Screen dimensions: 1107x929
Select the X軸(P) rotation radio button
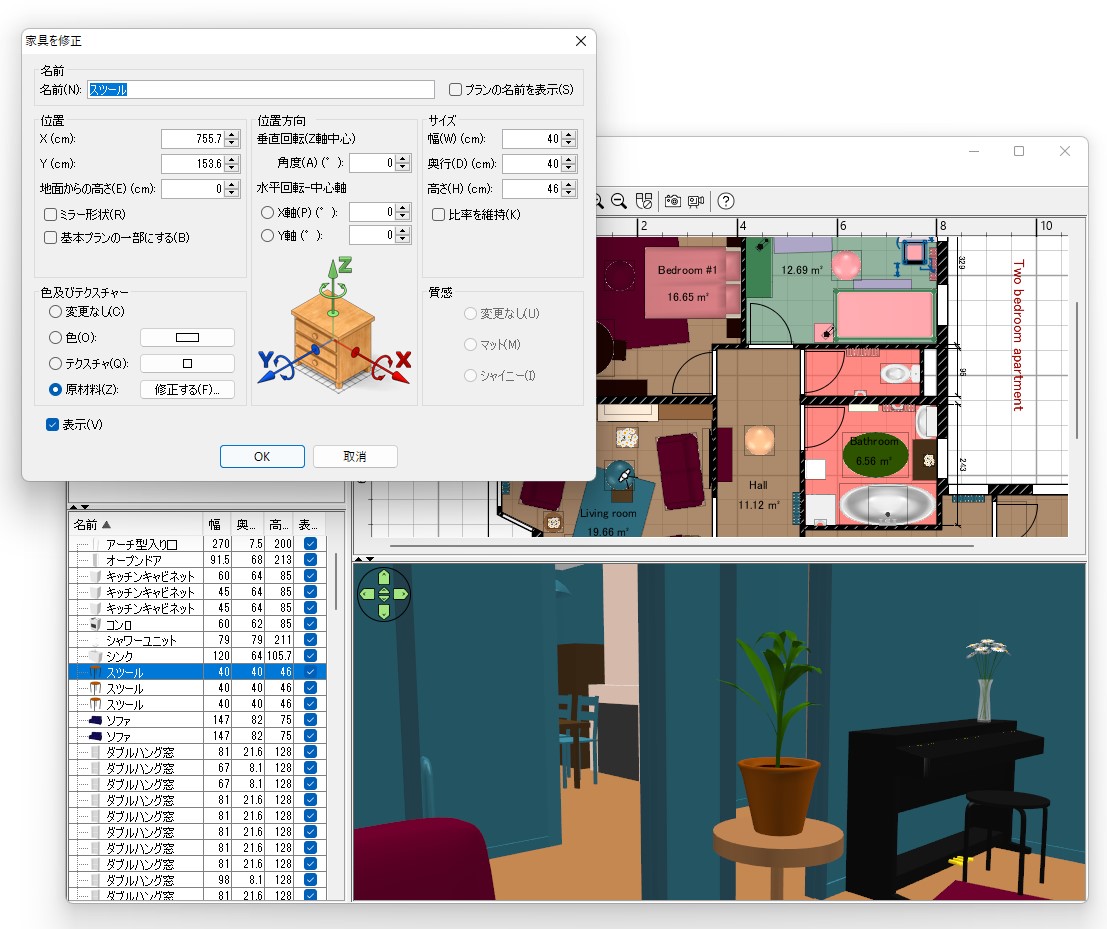[268, 212]
